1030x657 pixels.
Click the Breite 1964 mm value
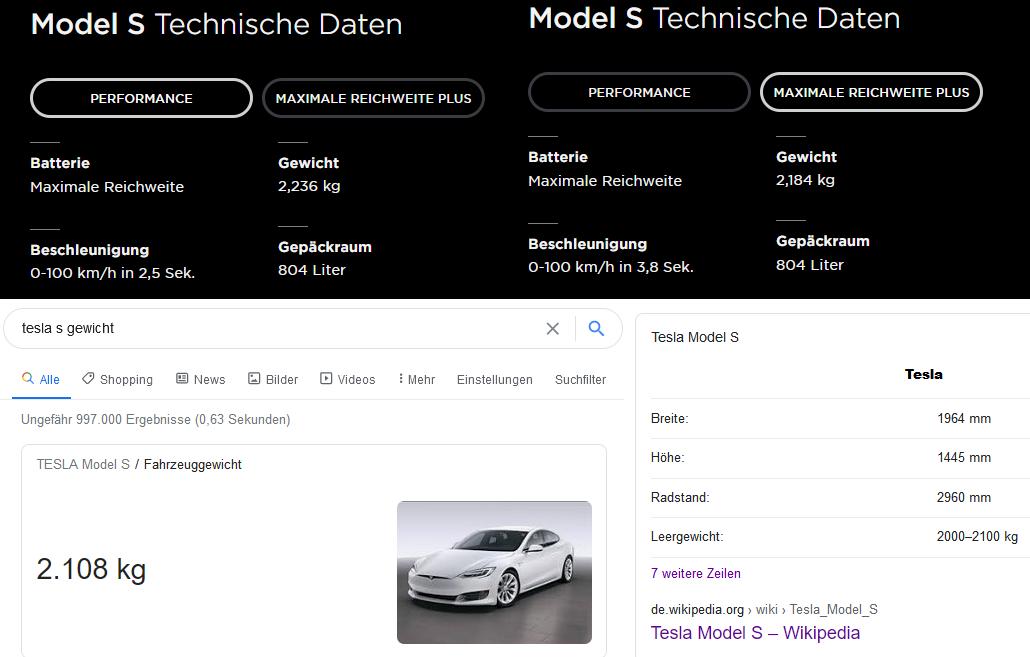point(964,419)
